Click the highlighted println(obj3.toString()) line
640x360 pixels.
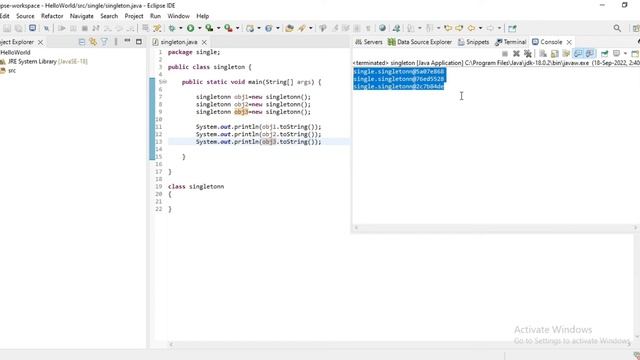[258, 142]
